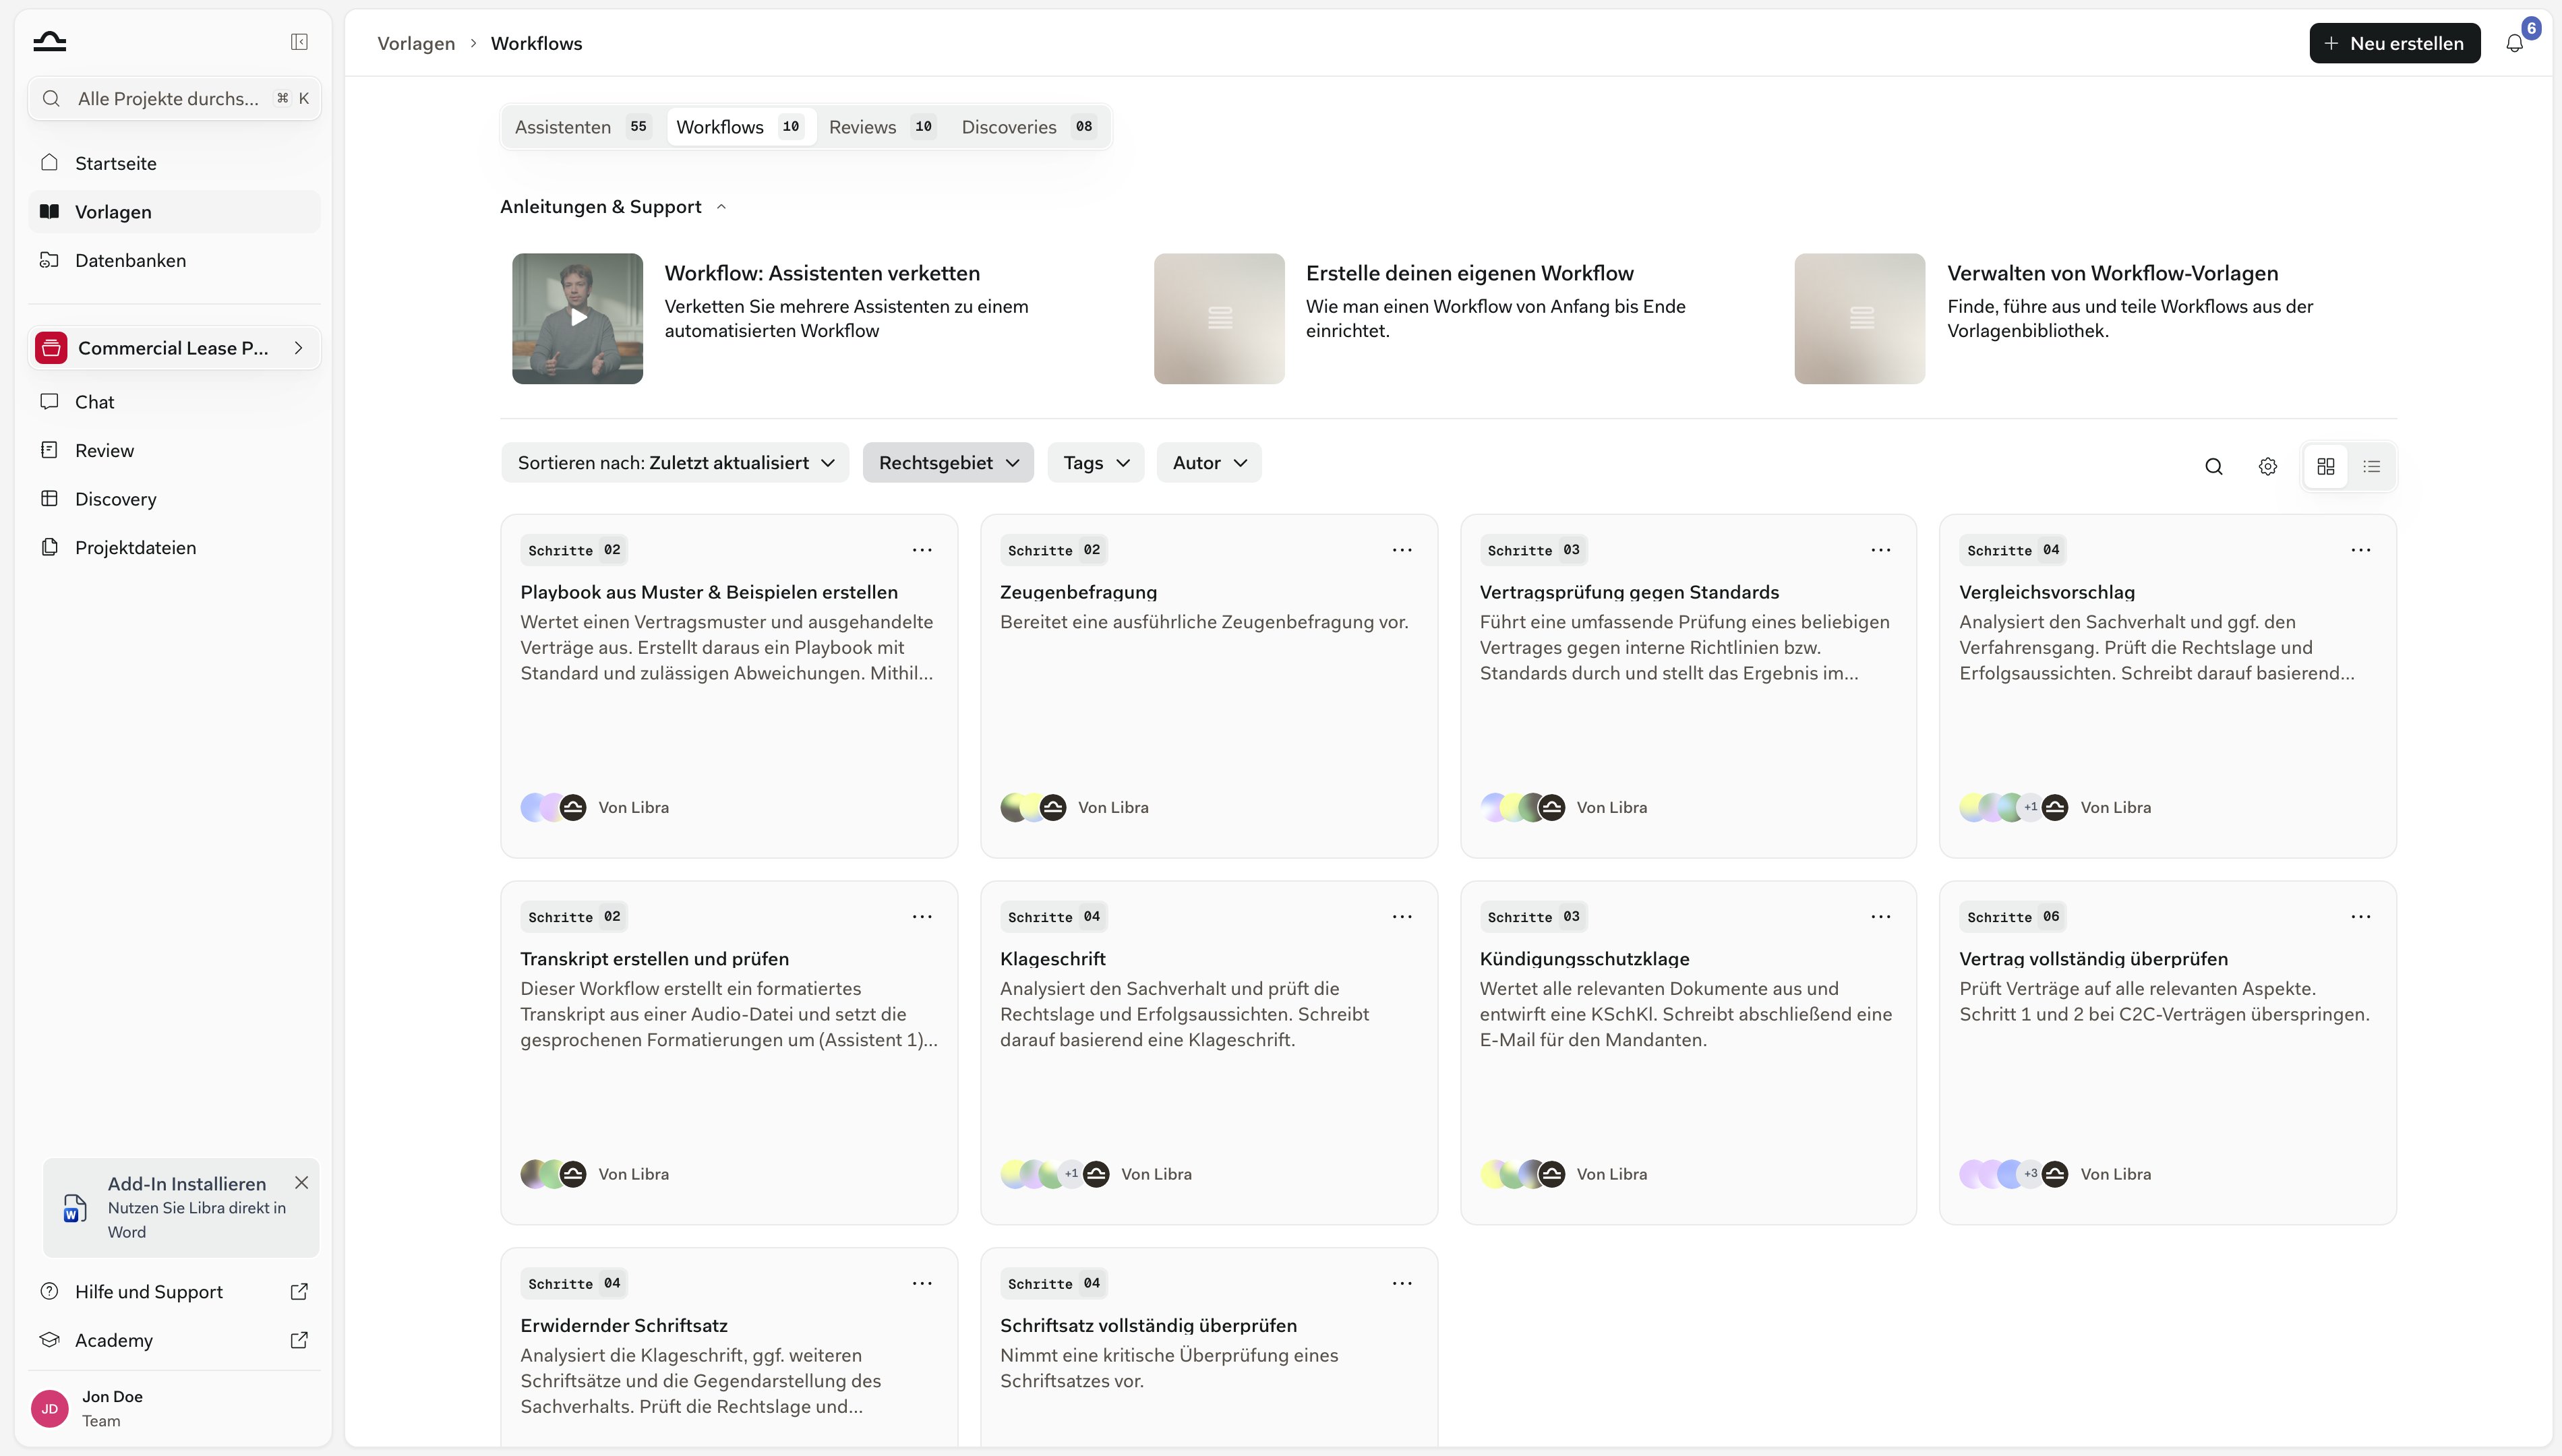Open options menu for Zeugenbefragung card
Screen dimensions: 2562x1456
(1402, 550)
